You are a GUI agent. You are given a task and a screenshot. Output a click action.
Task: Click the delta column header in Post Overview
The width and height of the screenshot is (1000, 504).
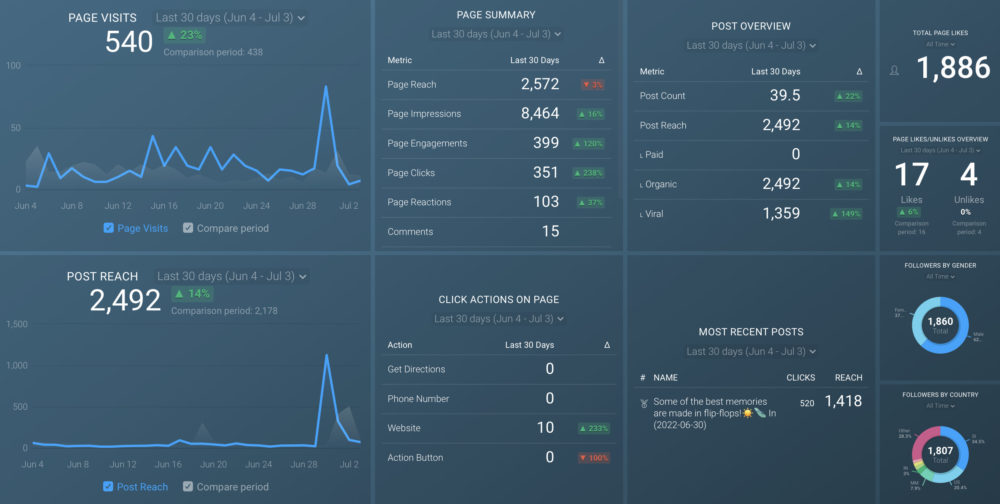coord(859,71)
